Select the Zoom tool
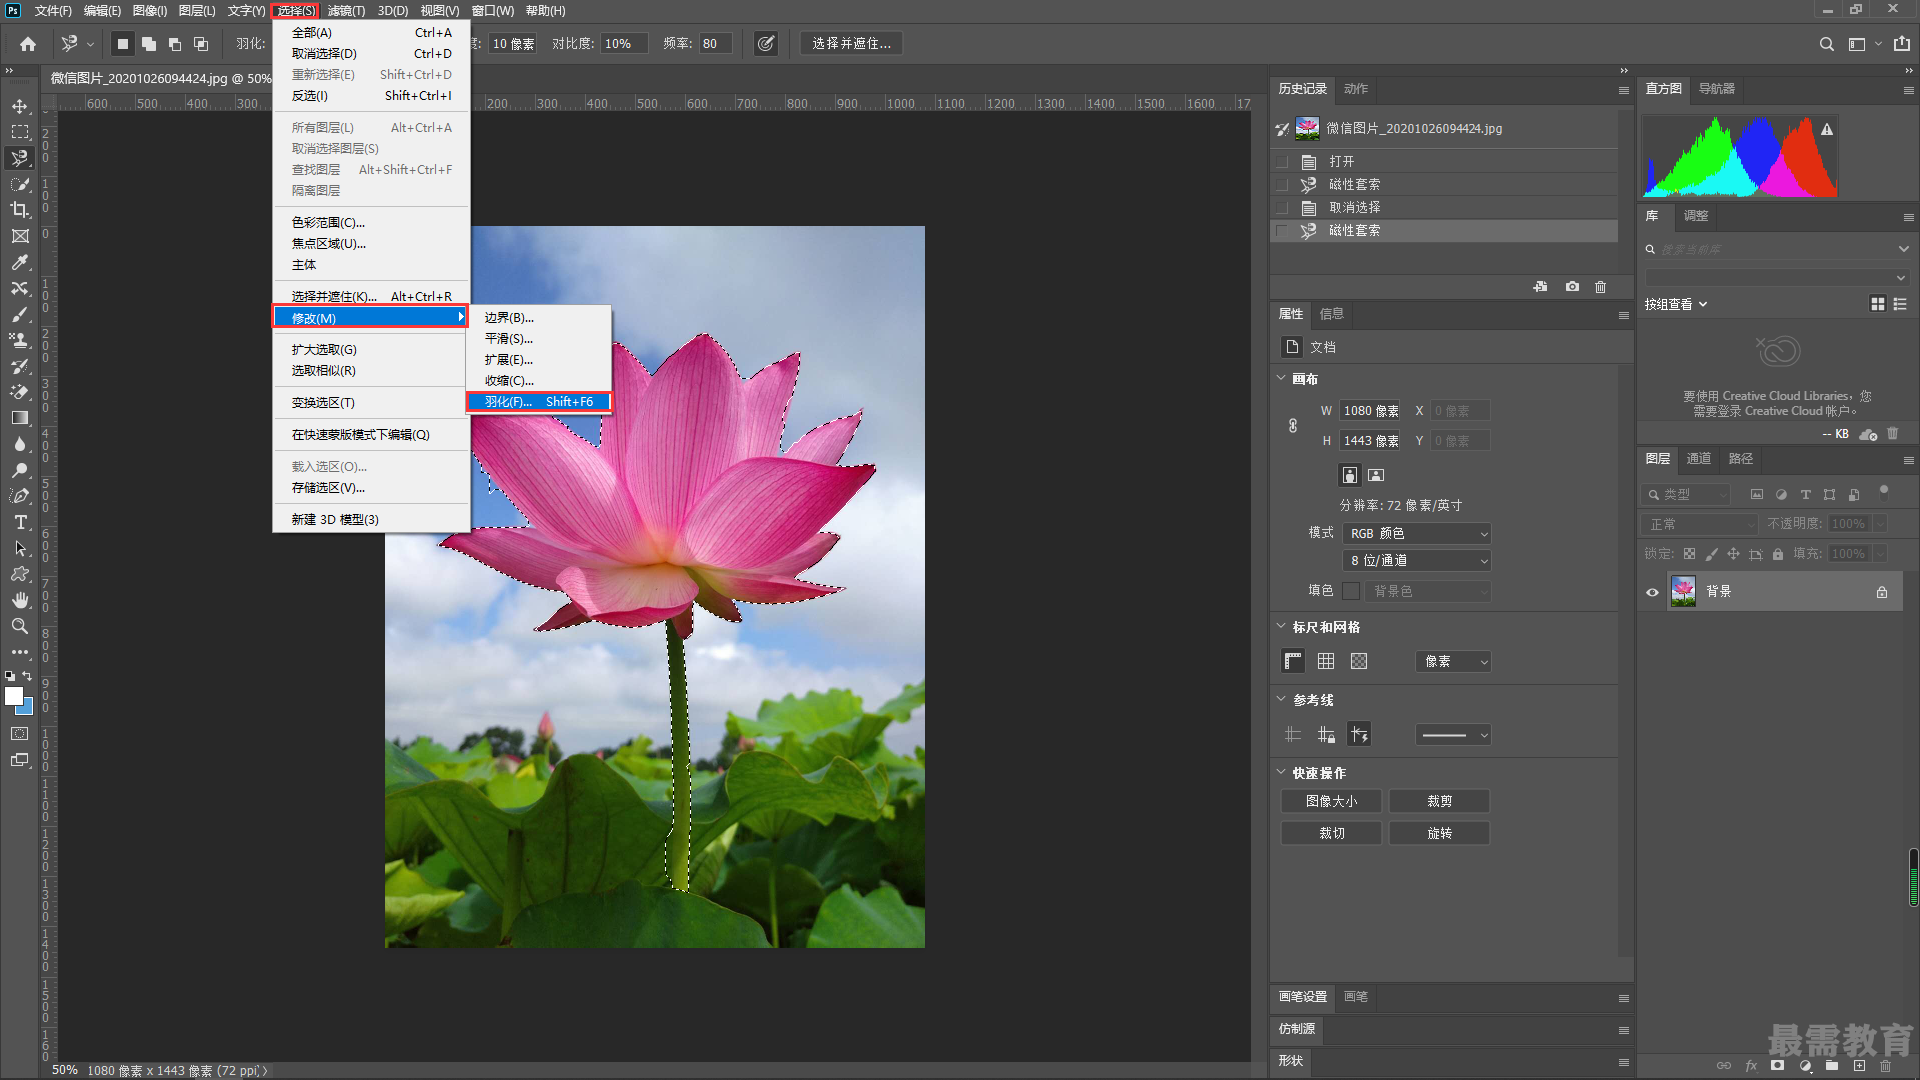 (20, 626)
